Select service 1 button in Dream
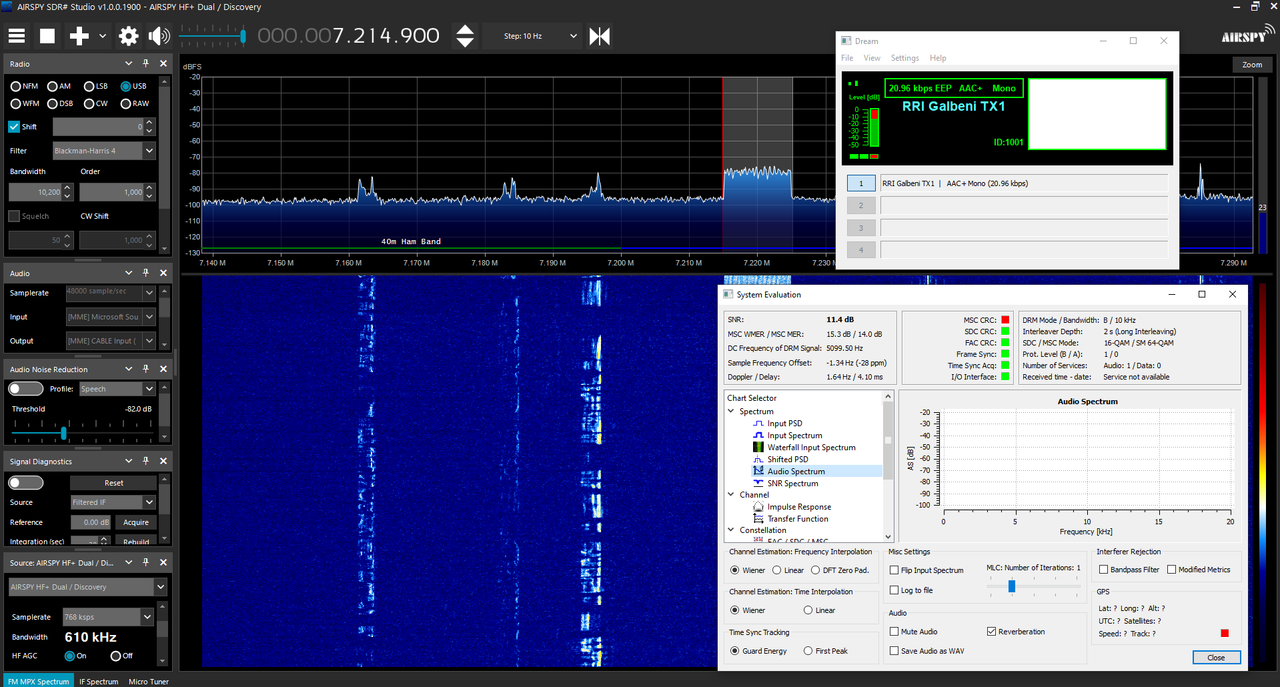 [x=861, y=183]
